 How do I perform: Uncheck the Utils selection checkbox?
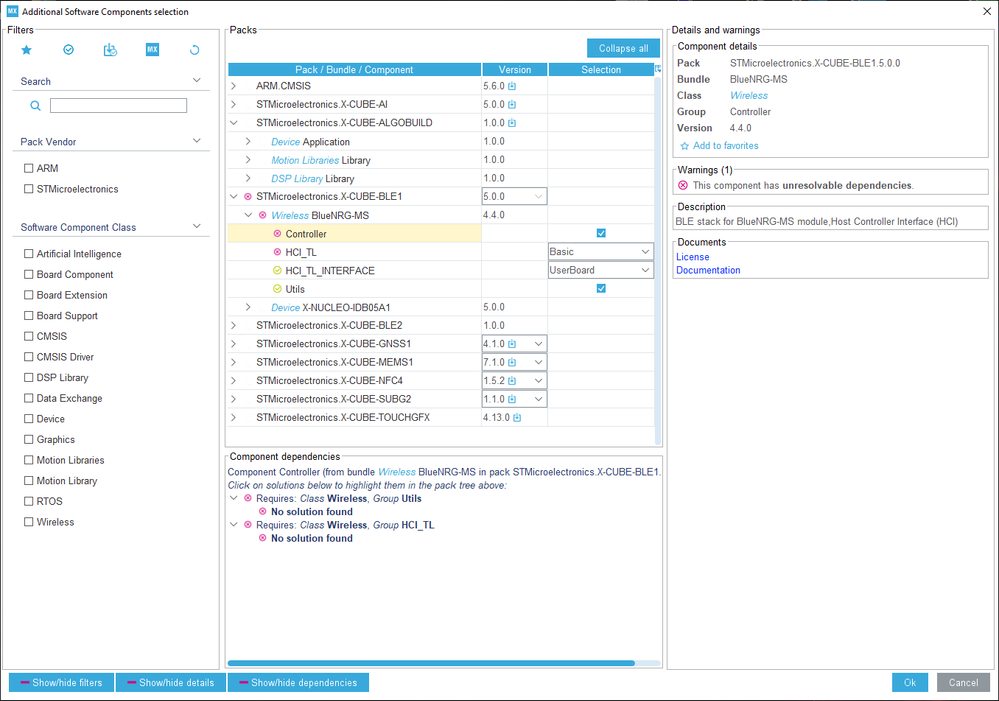point(601,289)
